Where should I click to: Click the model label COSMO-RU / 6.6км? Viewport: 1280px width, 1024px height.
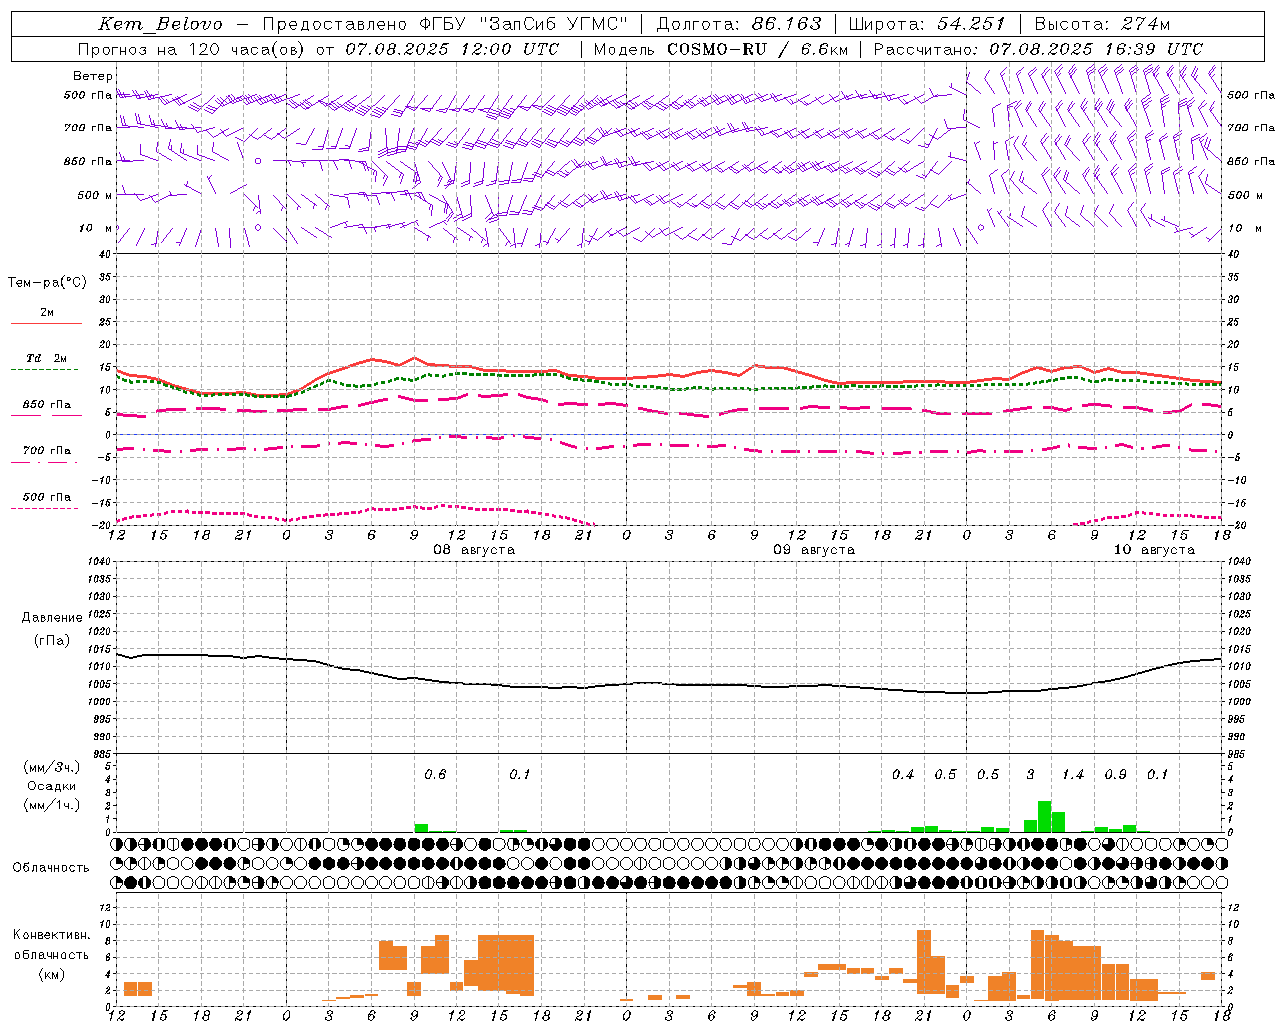pos(758,49)
